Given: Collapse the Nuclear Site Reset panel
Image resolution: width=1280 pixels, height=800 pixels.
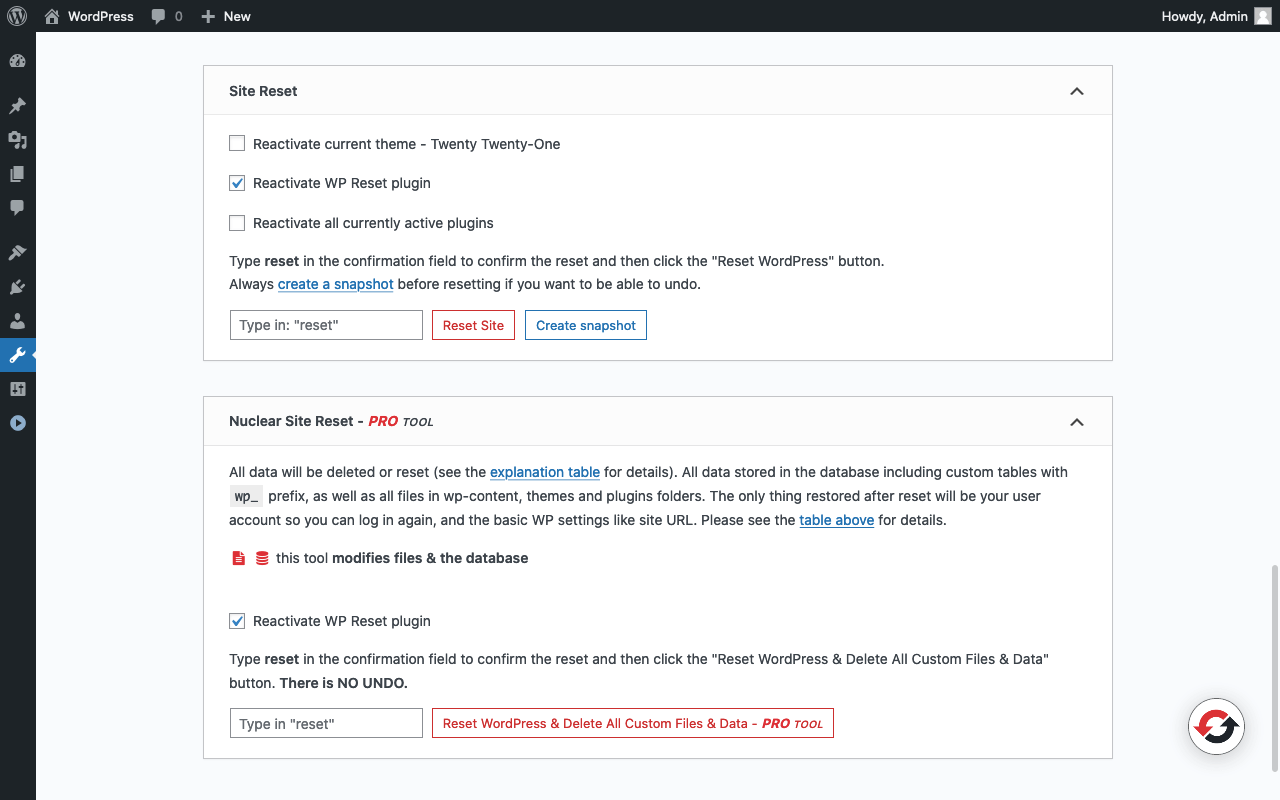Looking at the screenshot, I should pos(1076,422).
